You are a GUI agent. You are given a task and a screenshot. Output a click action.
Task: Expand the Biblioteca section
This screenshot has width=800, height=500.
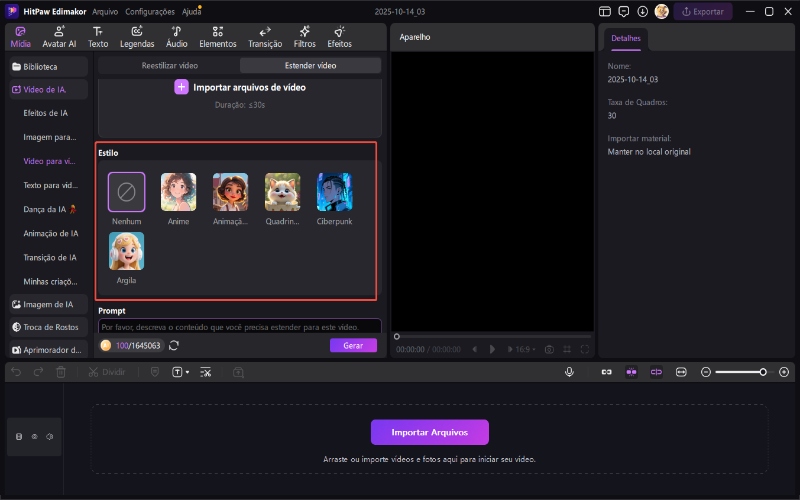48,67
